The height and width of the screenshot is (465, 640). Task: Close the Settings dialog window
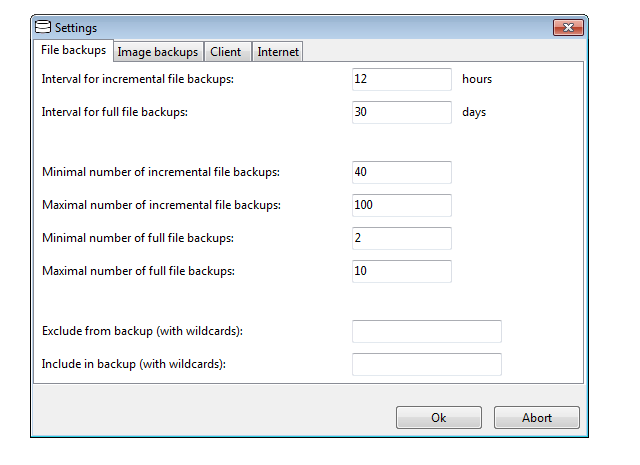pos(566,28)
